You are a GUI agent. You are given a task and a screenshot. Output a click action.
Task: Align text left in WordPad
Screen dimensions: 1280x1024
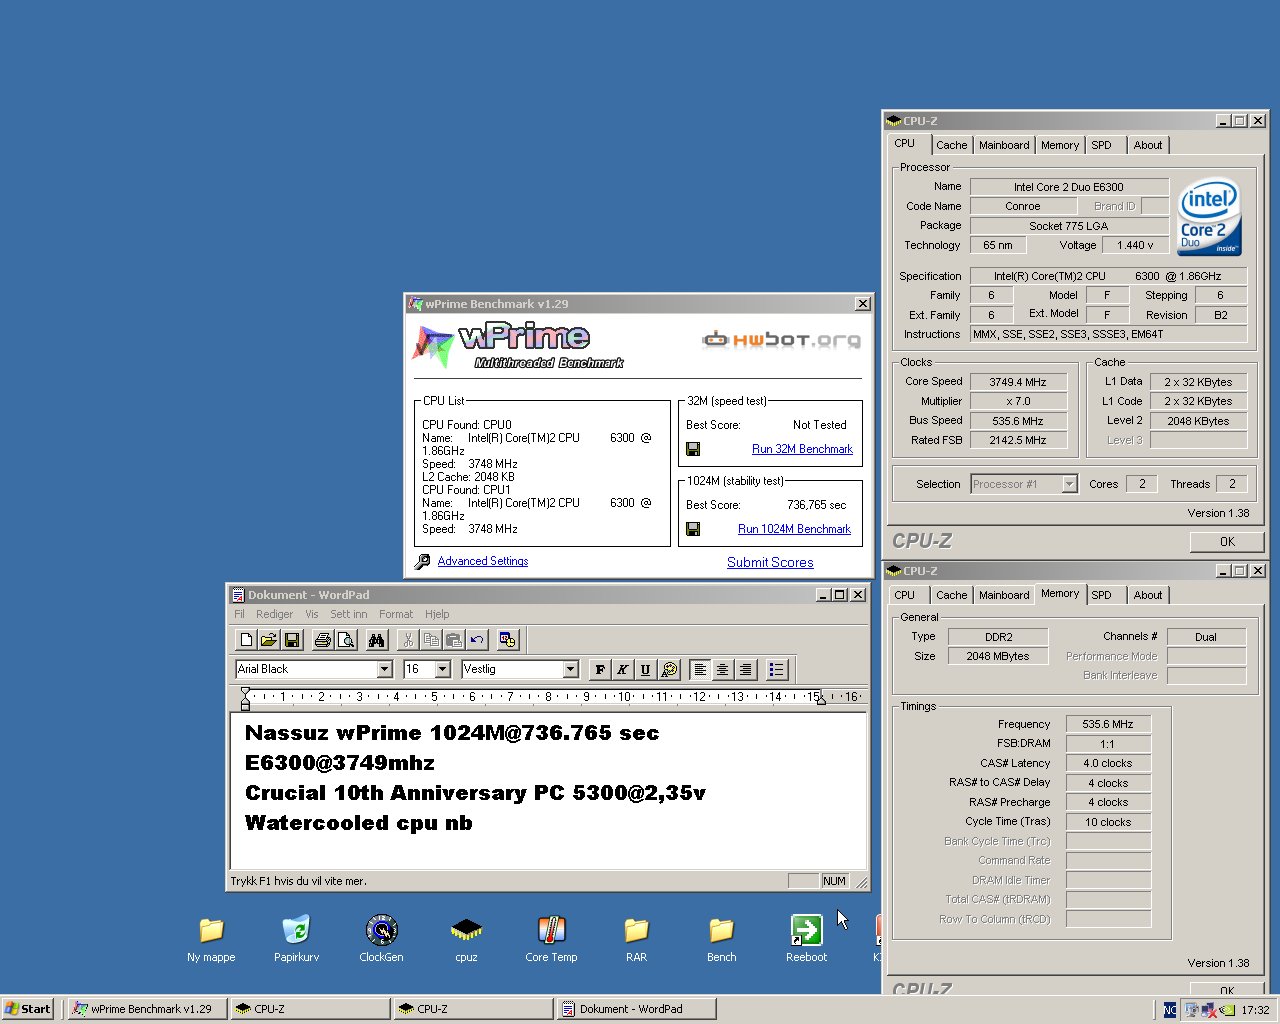click(699, 669)
